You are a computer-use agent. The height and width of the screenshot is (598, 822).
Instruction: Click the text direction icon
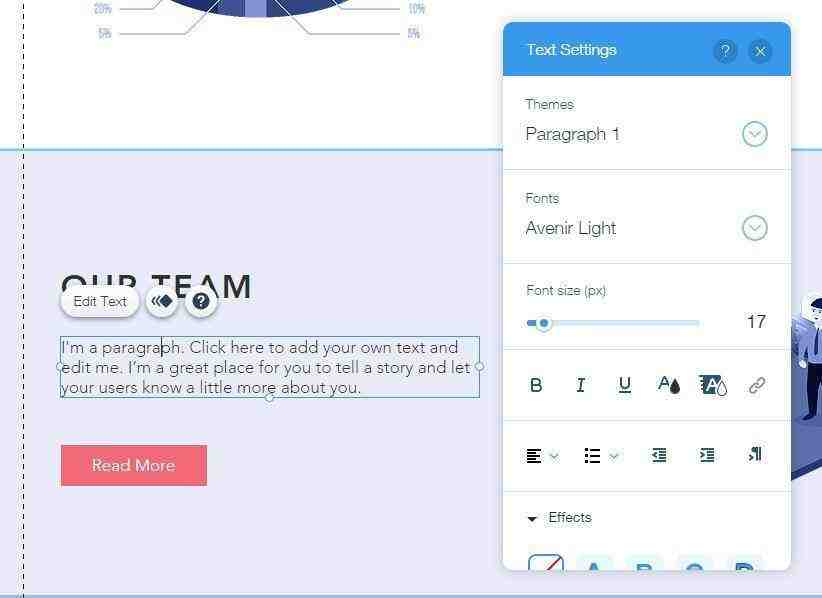point(755,454)
